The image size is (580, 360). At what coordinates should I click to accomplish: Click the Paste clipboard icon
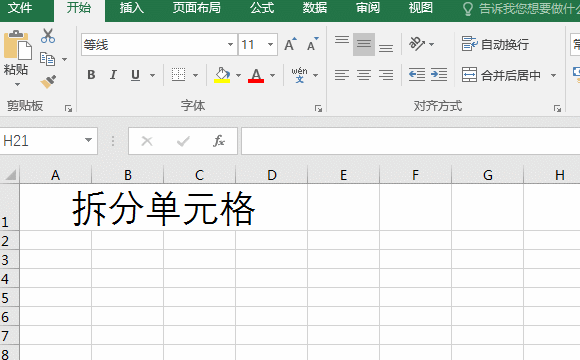coord(17,45)
